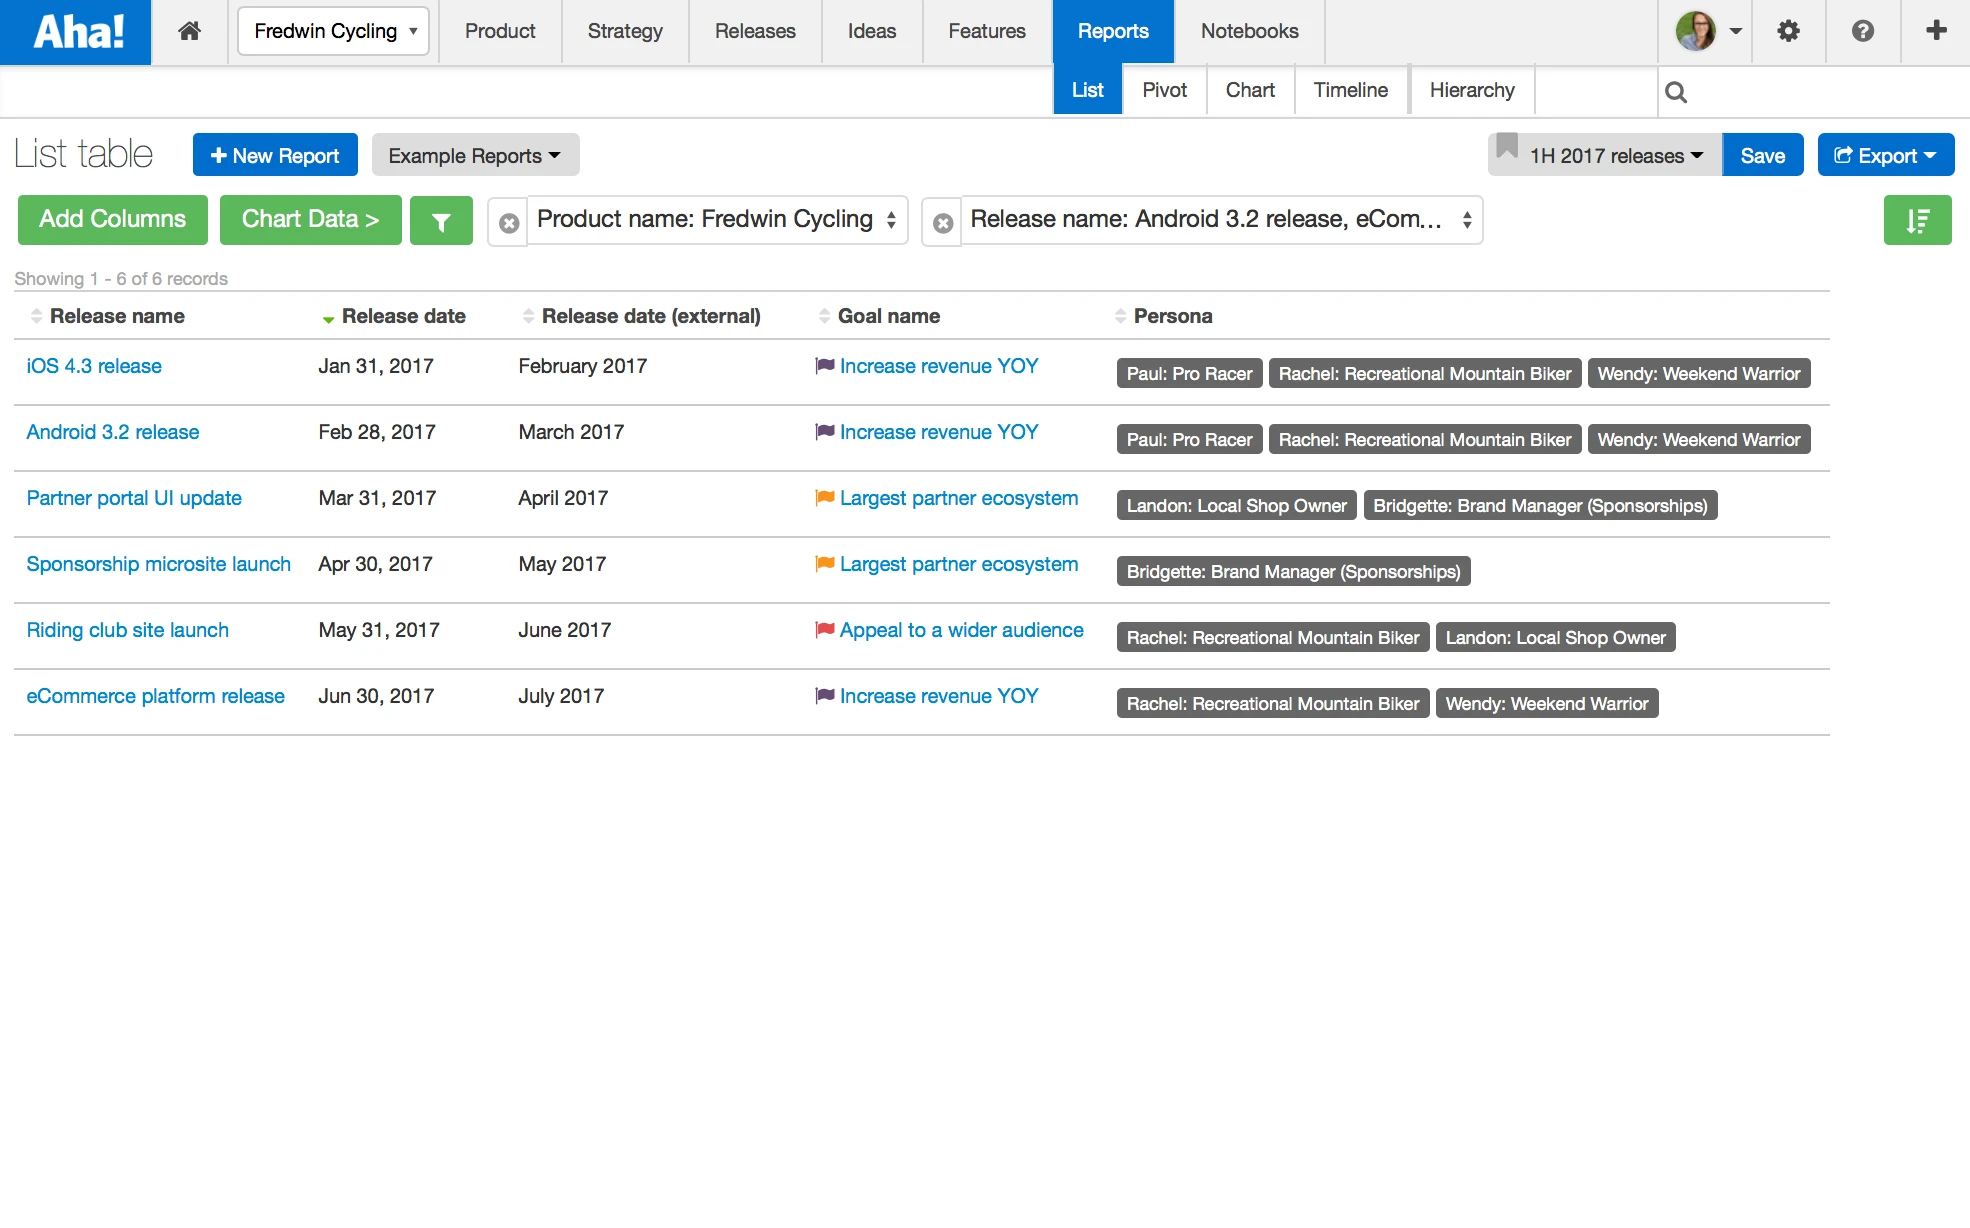Click the search magnifier icon
Image resolution: width=1970 pixels, height=1228 pixels.
[1676, 92]
